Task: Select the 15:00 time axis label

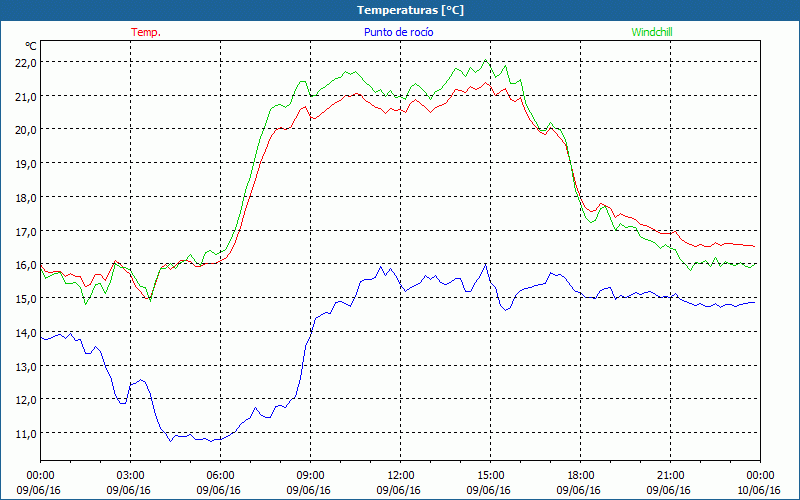Action: pos(490,475)
